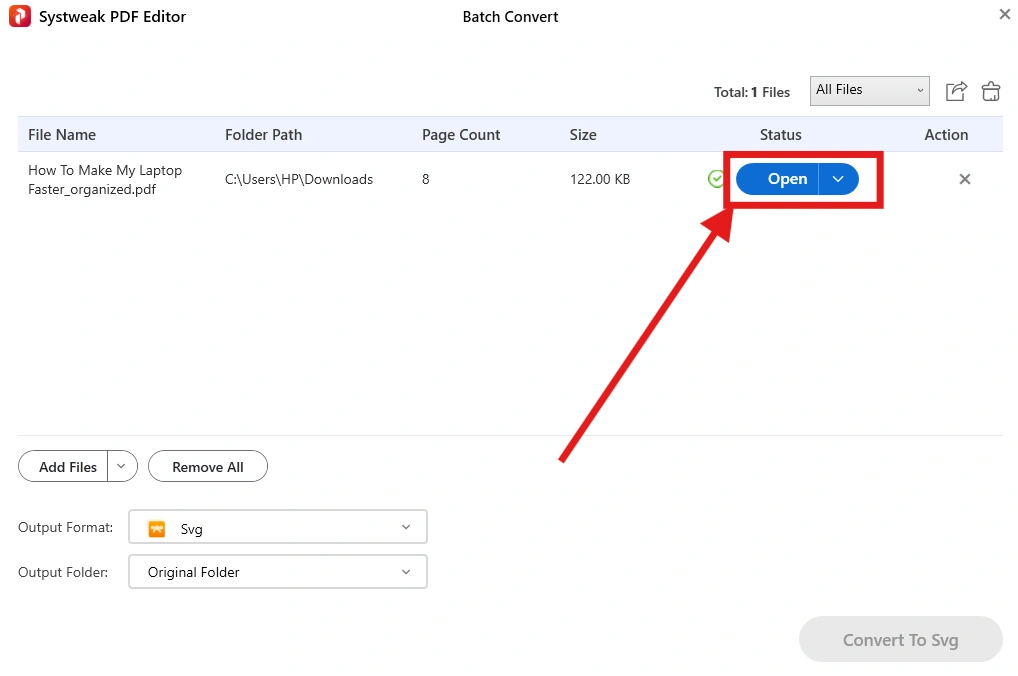
Task: Click the Add Files button
Action: [66, 466]
